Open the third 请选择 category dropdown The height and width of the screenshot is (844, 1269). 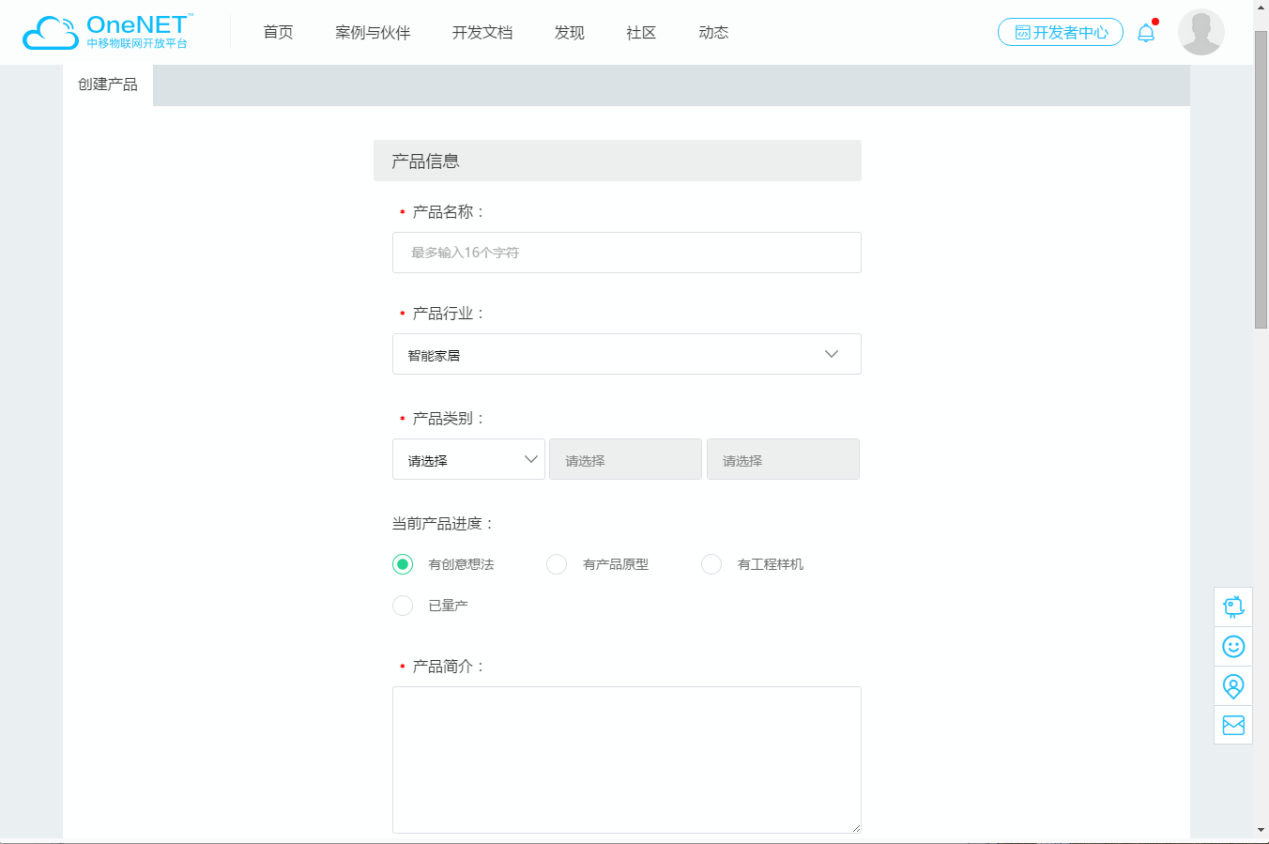coord(783,458)
